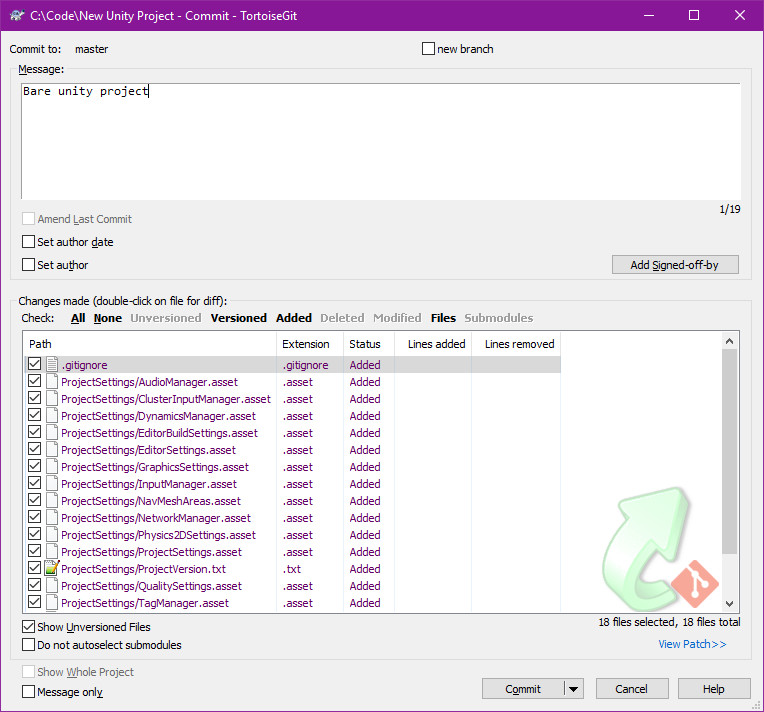Click the Lines added column header
764x712 pixels.
coord(433,344)
